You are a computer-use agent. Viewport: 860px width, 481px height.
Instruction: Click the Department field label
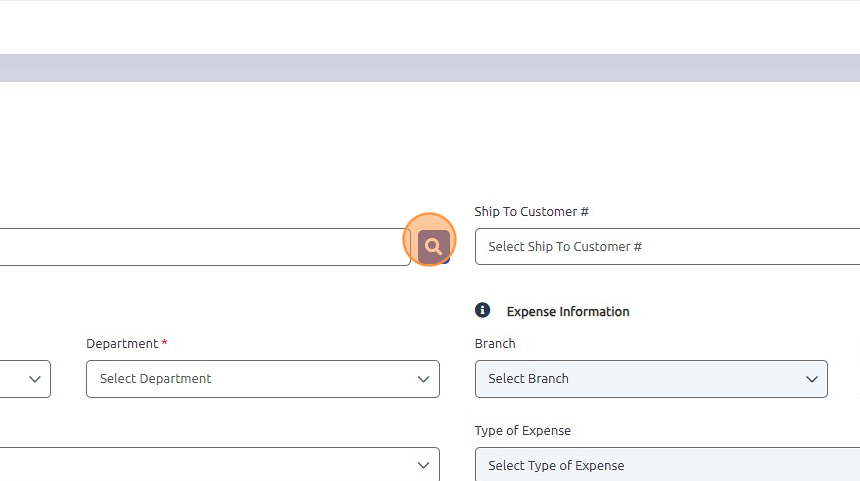click(122, 344)
